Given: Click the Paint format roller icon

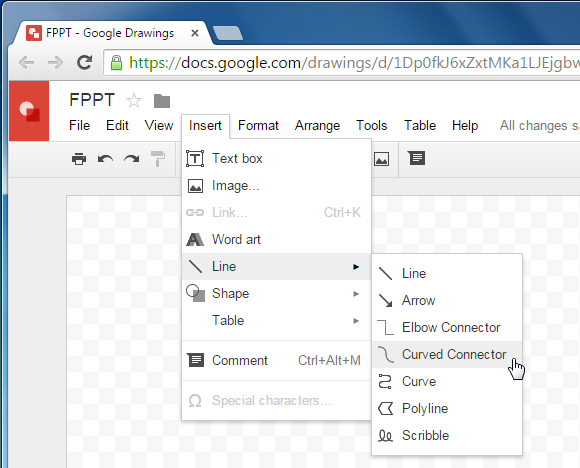Looking at the screenshot, I should pos(158,159).
